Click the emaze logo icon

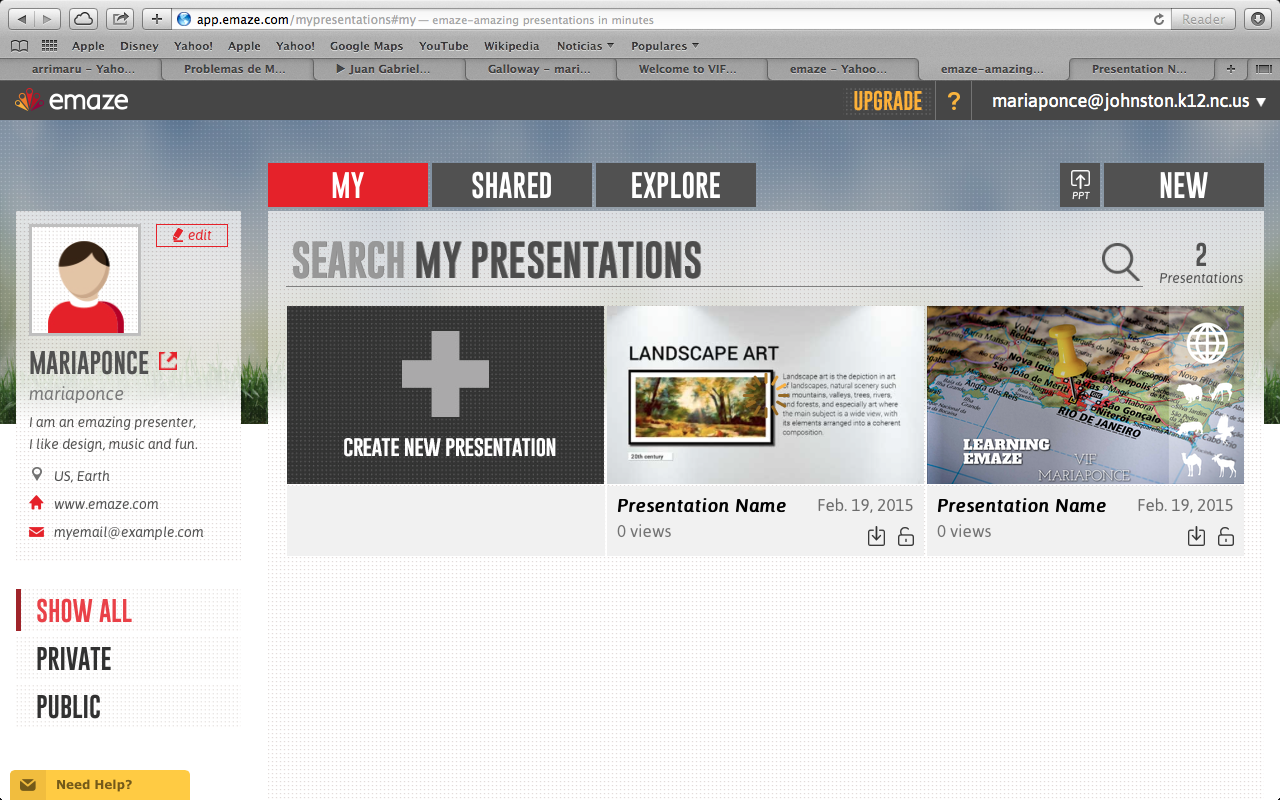click(x=28, y=100)
